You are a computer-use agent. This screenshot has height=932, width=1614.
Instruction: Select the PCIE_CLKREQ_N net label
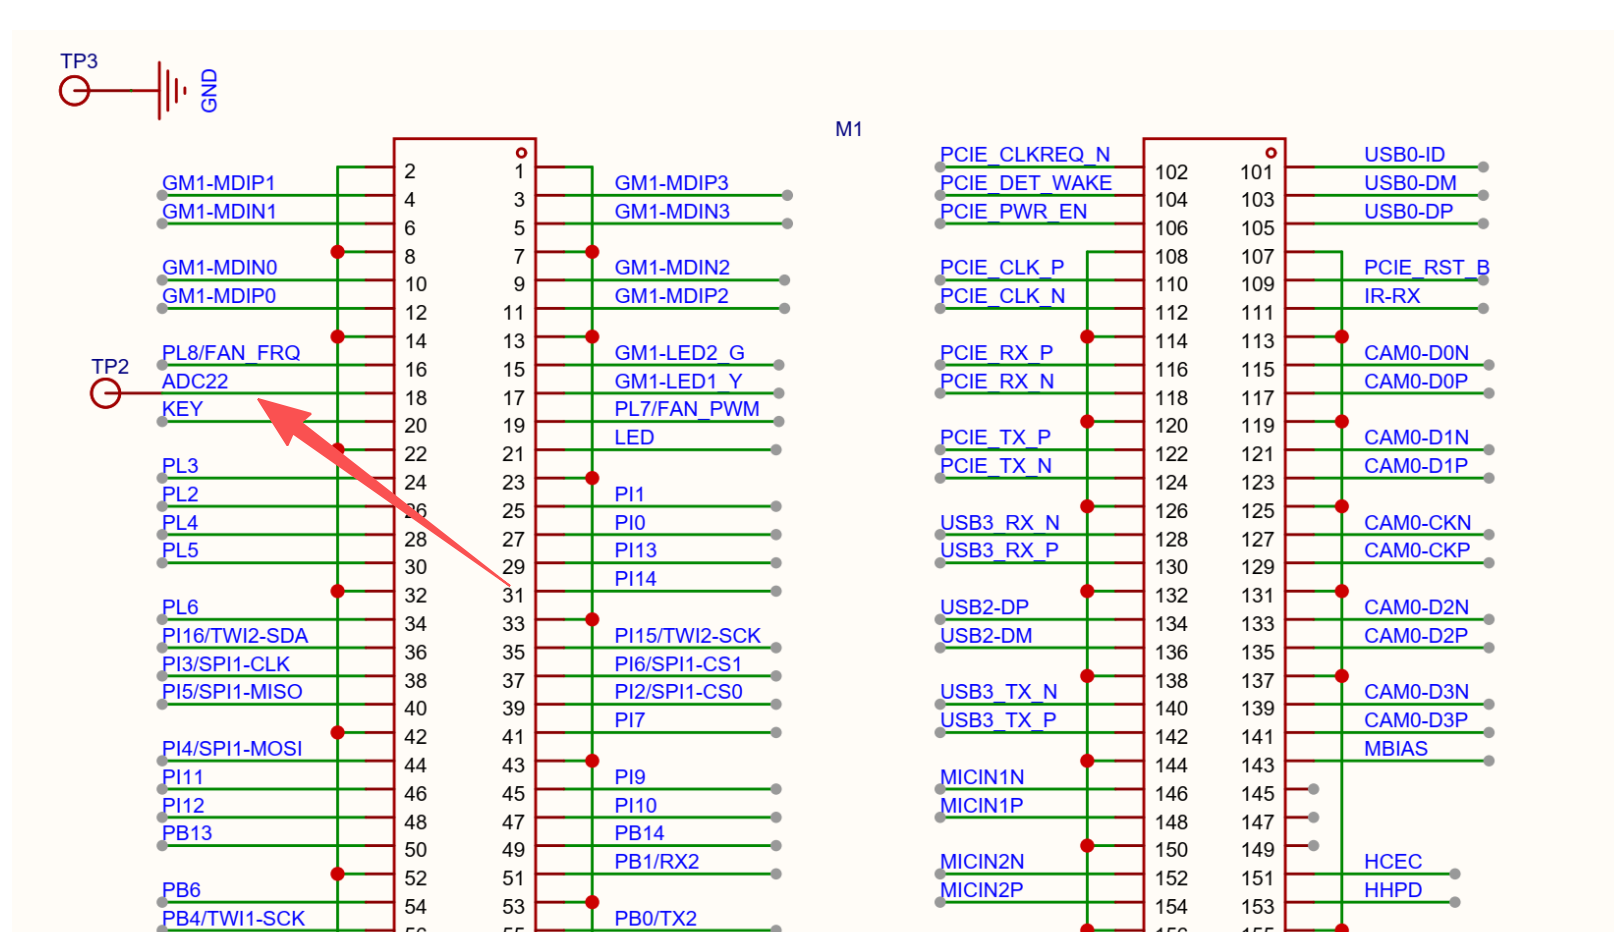(x=1025, y=155)
